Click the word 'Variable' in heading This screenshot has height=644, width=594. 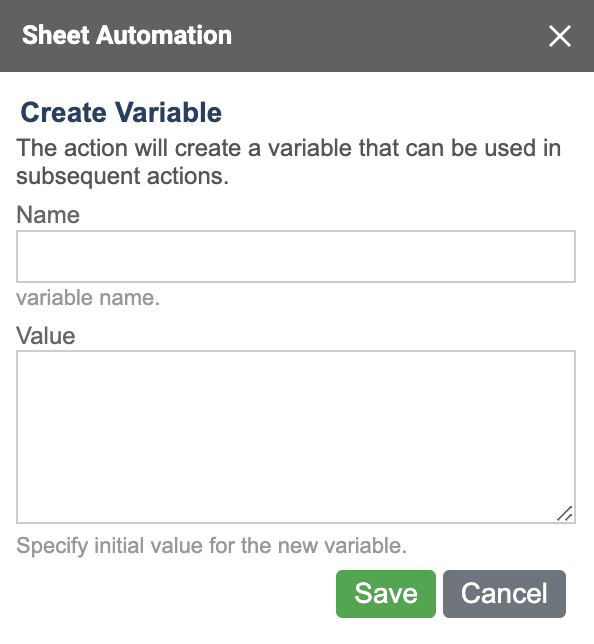point(168,112)
